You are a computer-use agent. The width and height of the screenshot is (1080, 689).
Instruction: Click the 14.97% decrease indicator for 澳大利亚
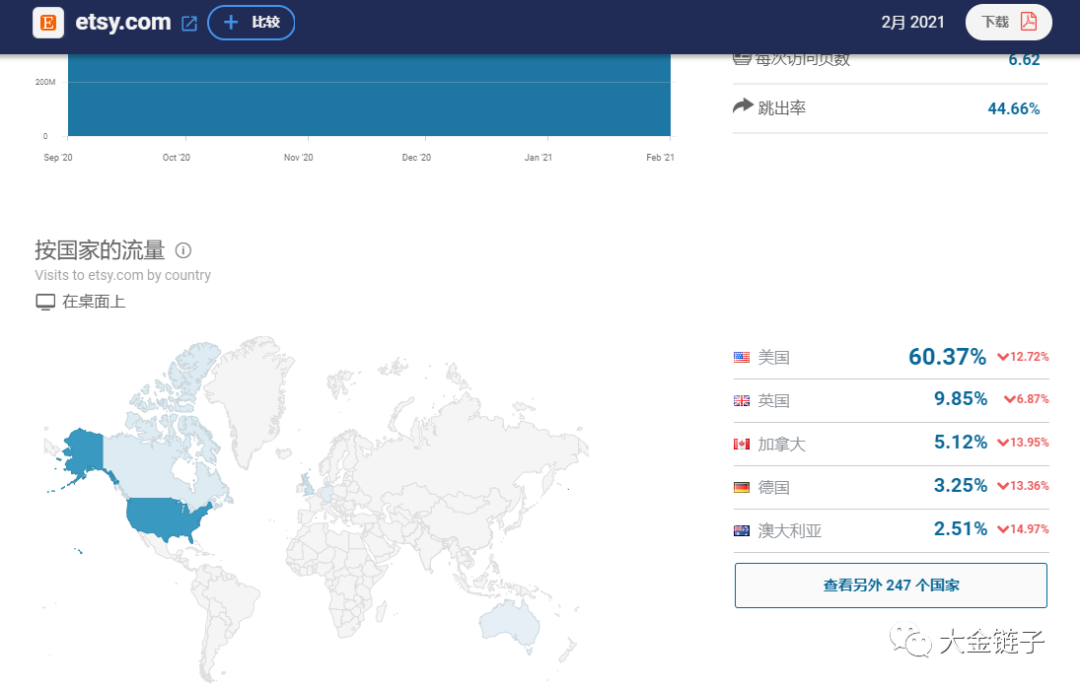pos(1023,529)
